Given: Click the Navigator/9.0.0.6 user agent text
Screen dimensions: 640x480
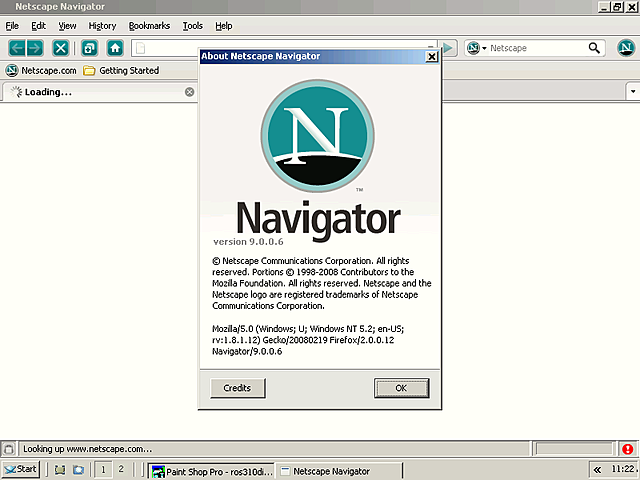Looking at the screenshot, I should (247, 351).
